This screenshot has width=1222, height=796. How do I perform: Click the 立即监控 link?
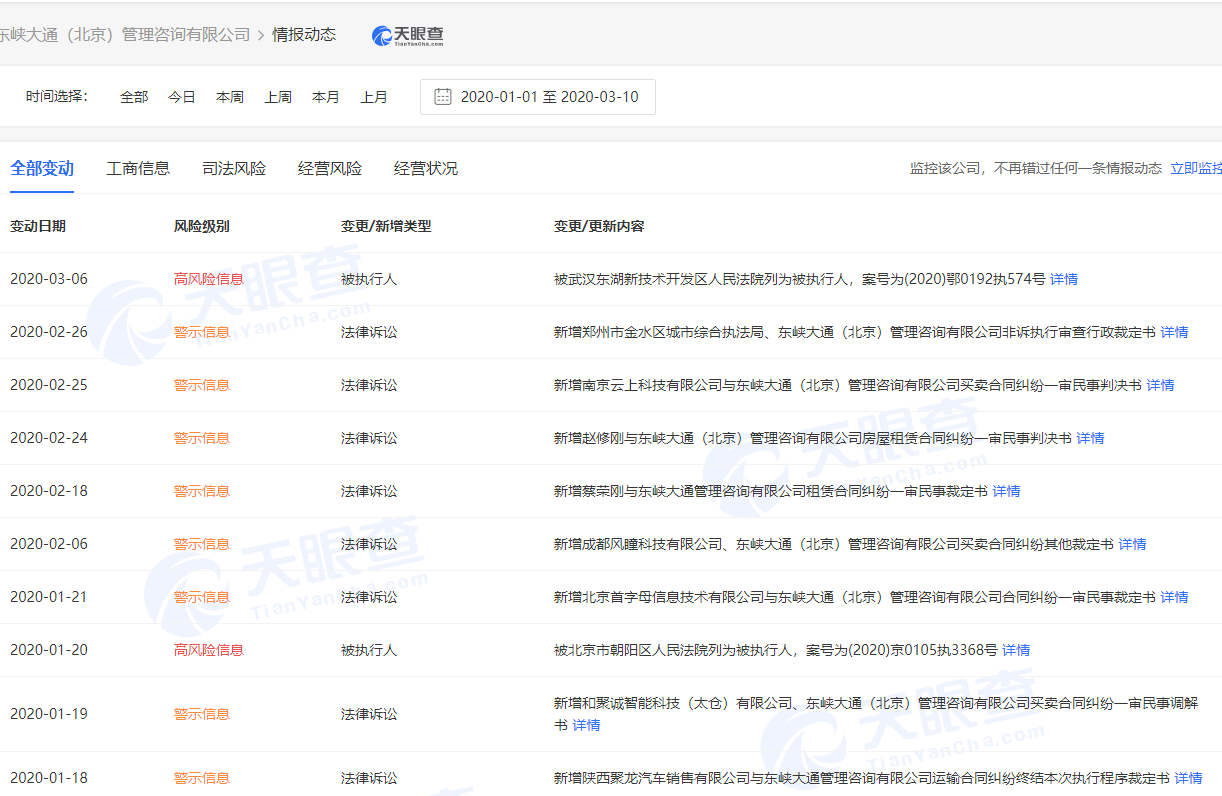[1196, 168]
